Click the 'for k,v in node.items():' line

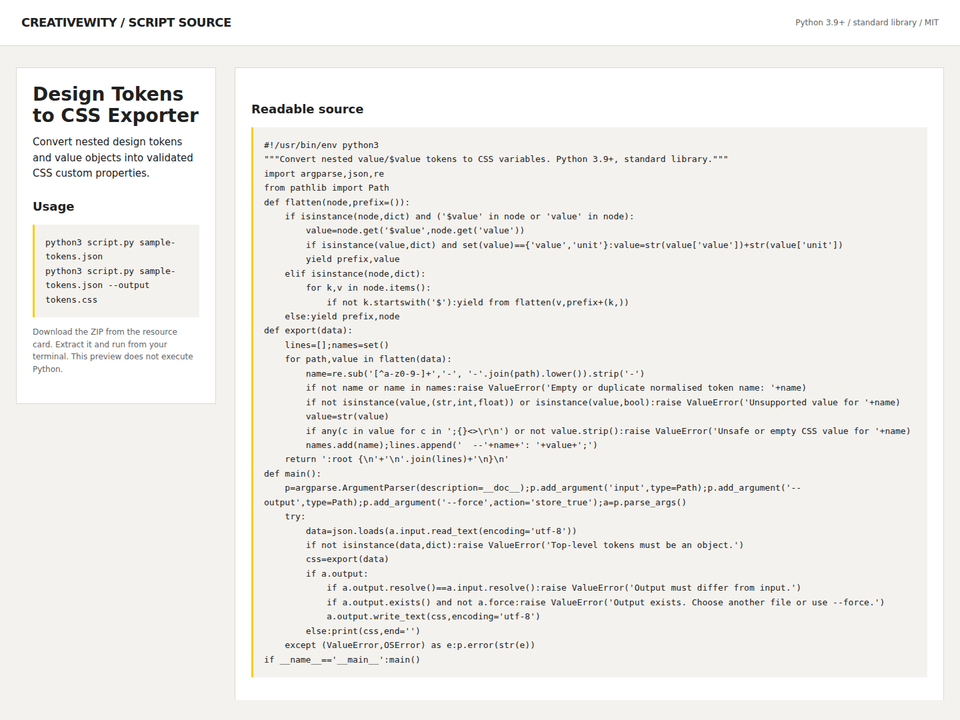368,288
